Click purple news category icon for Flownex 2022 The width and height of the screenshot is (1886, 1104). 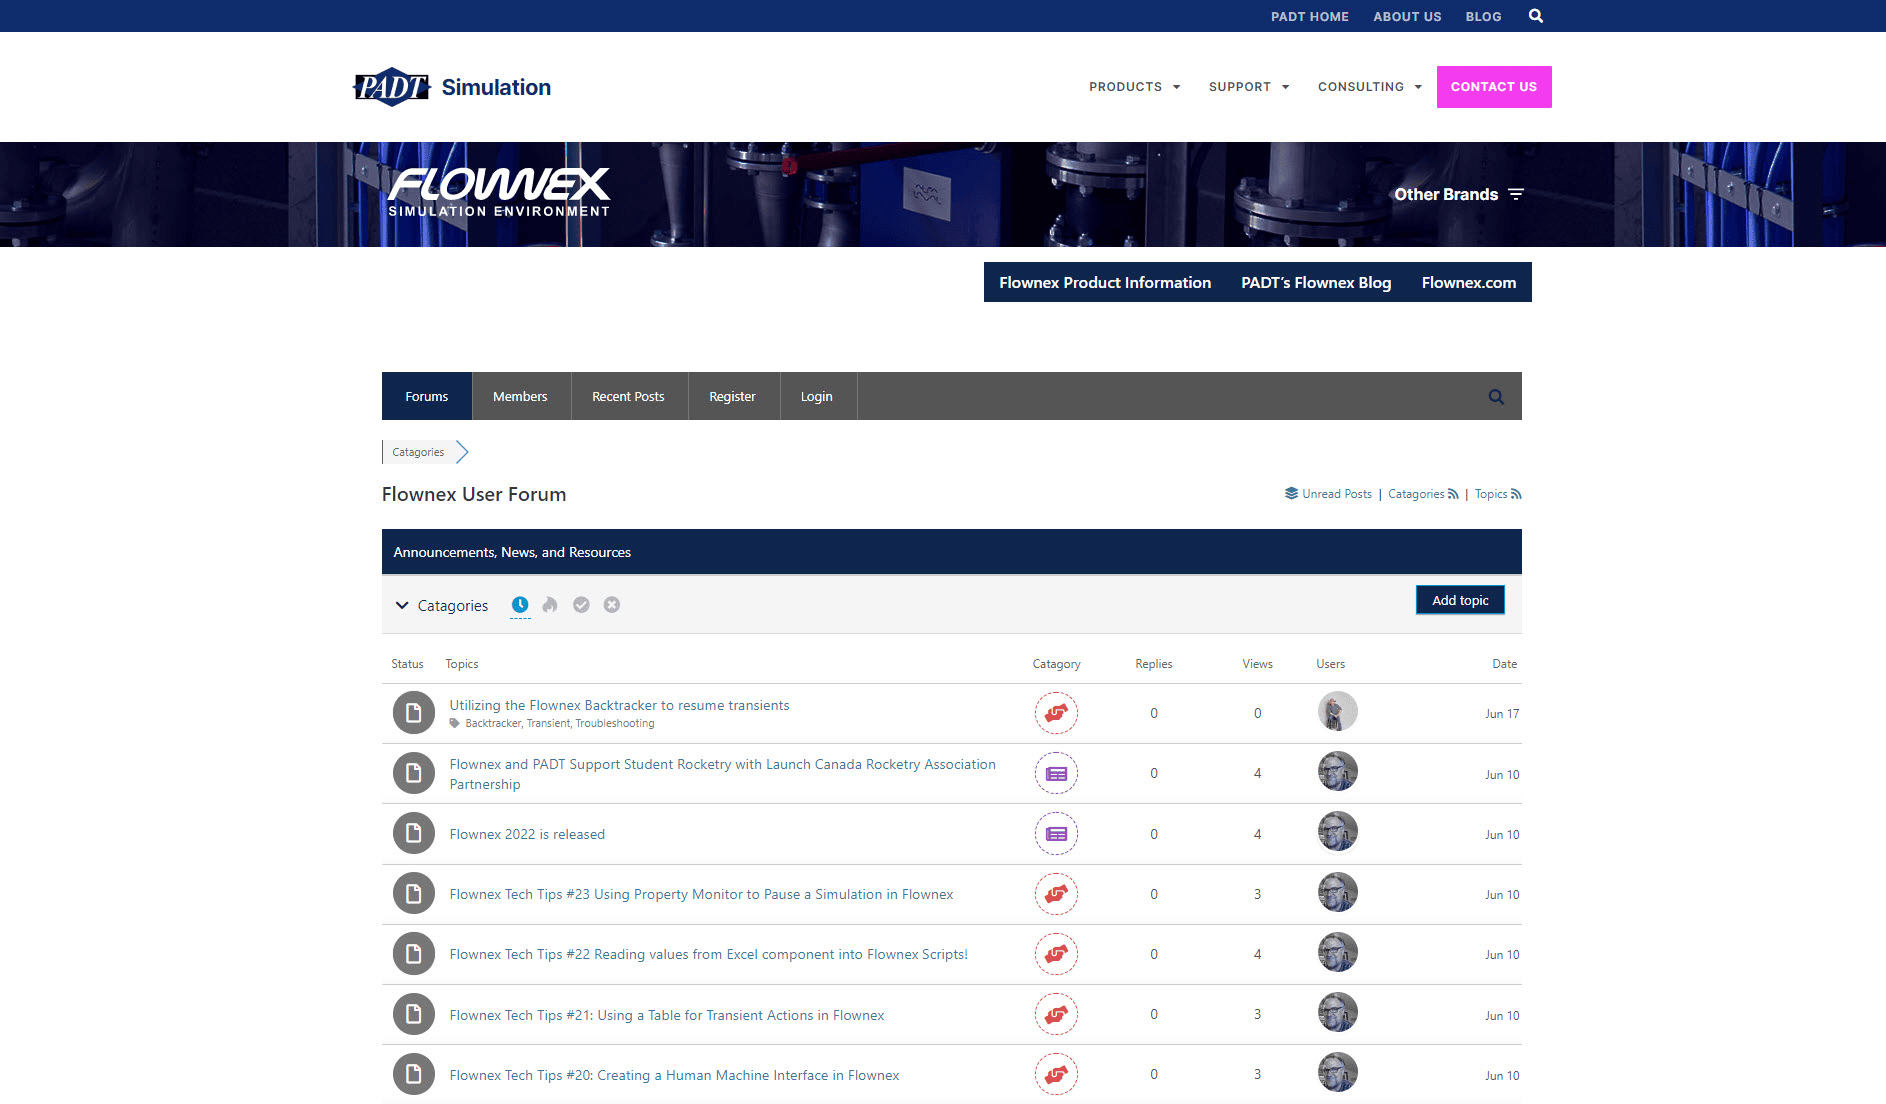(1056, 833)
